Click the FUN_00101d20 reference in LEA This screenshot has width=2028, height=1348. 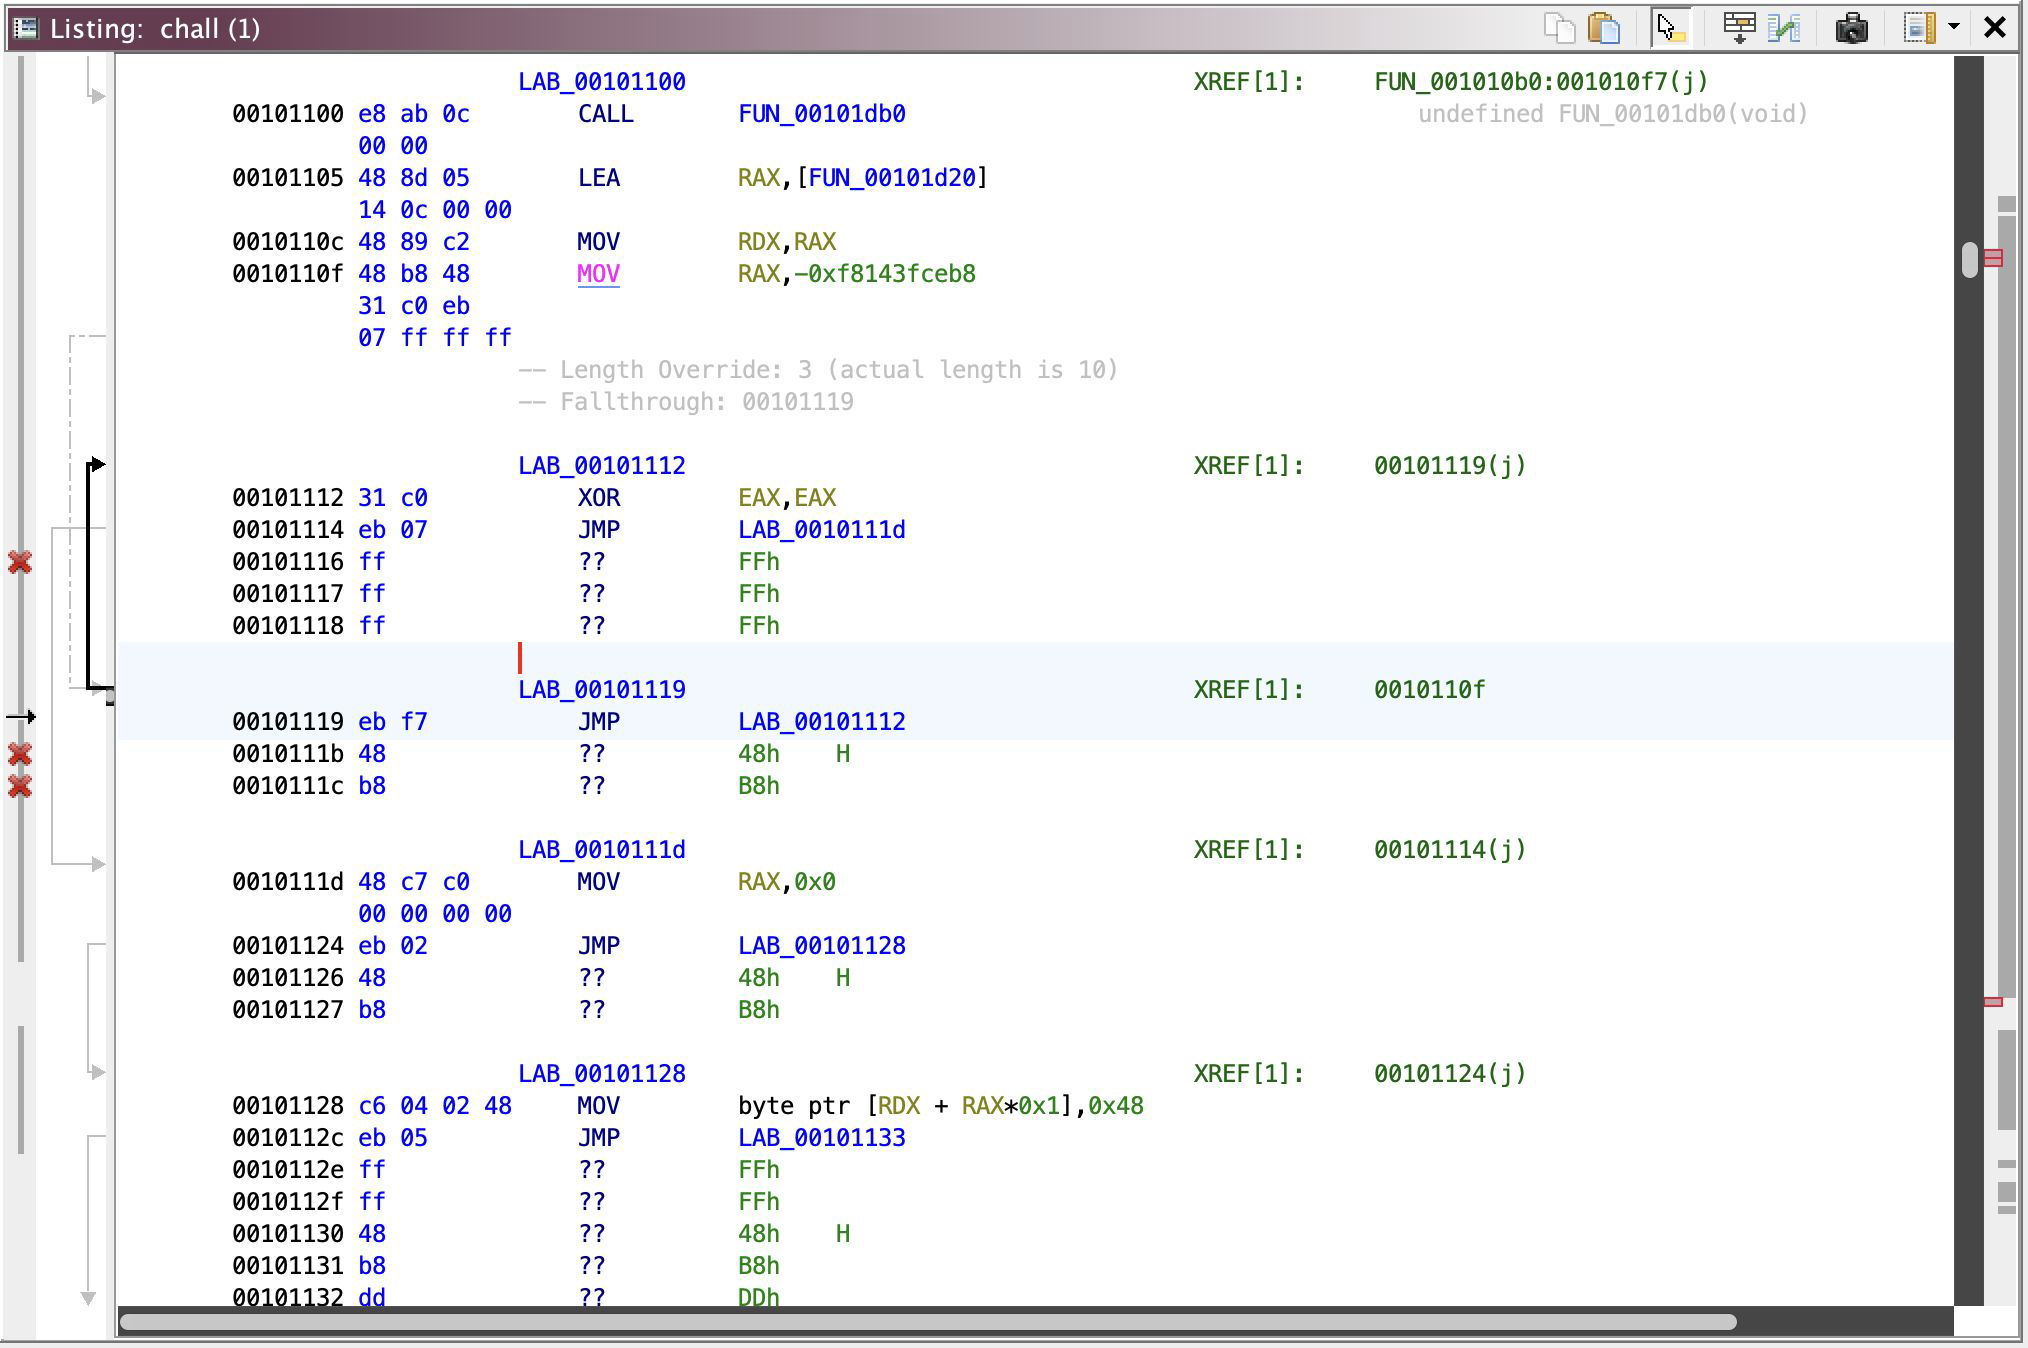click(892, 178)
